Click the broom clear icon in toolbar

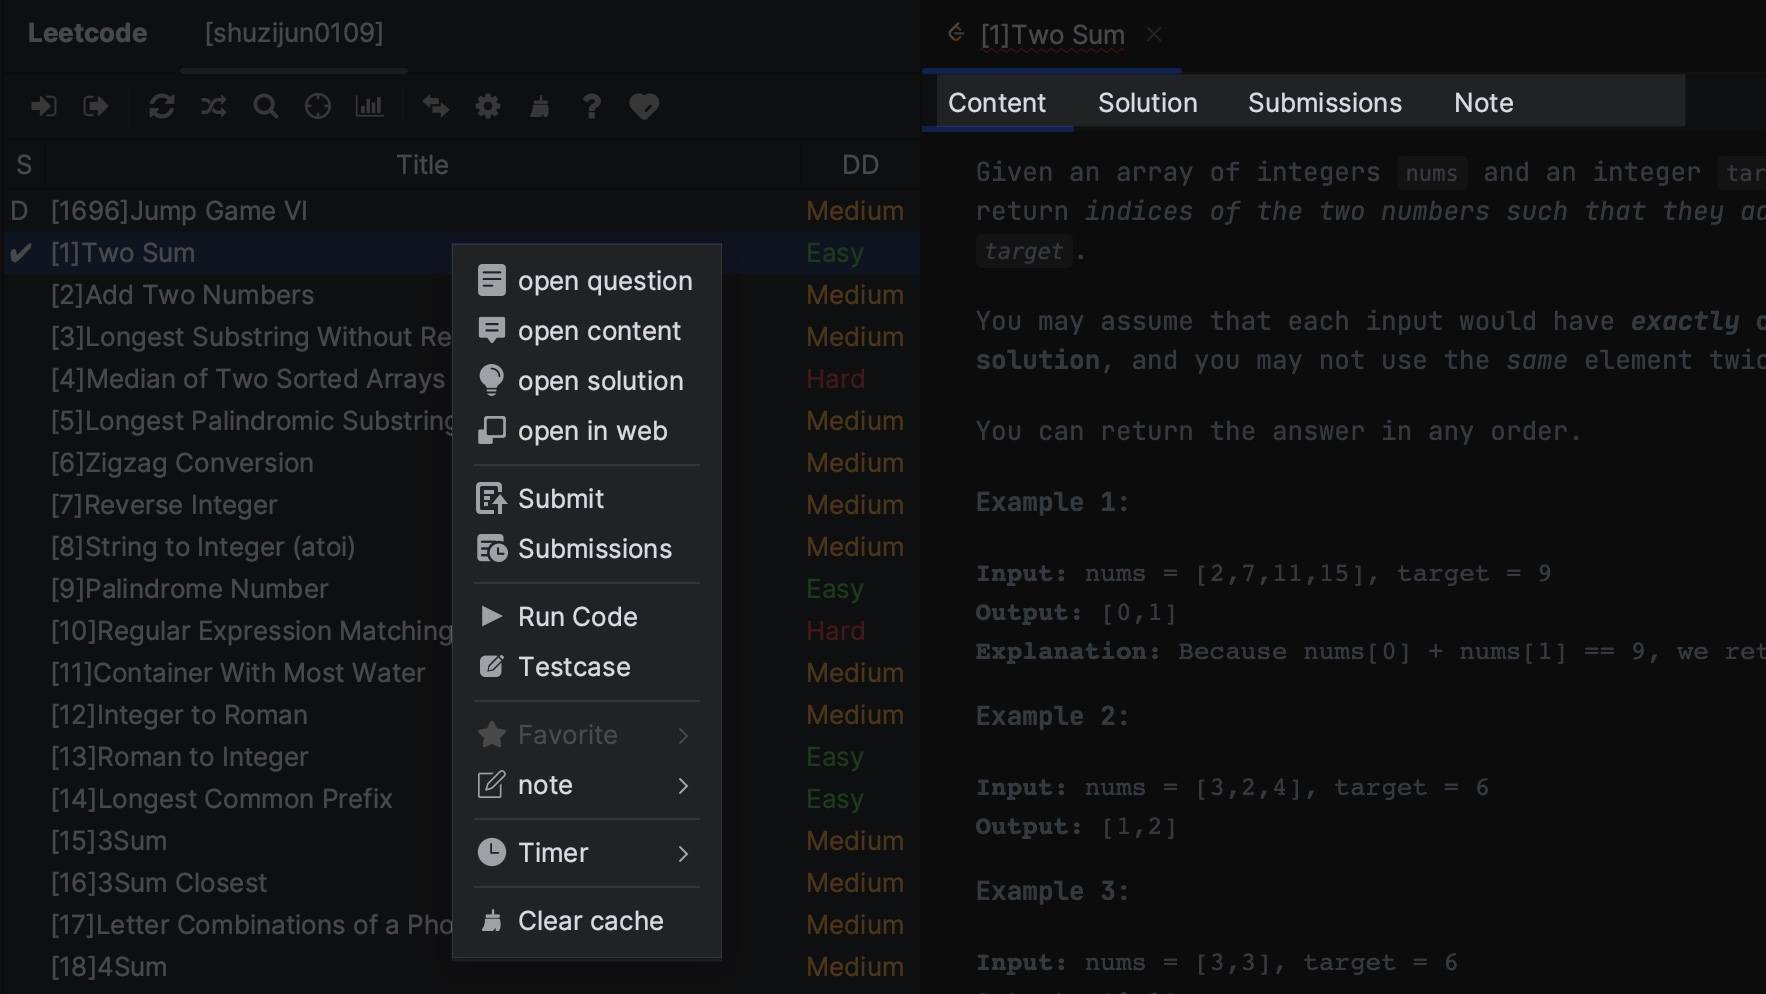[x=540, y=106]
